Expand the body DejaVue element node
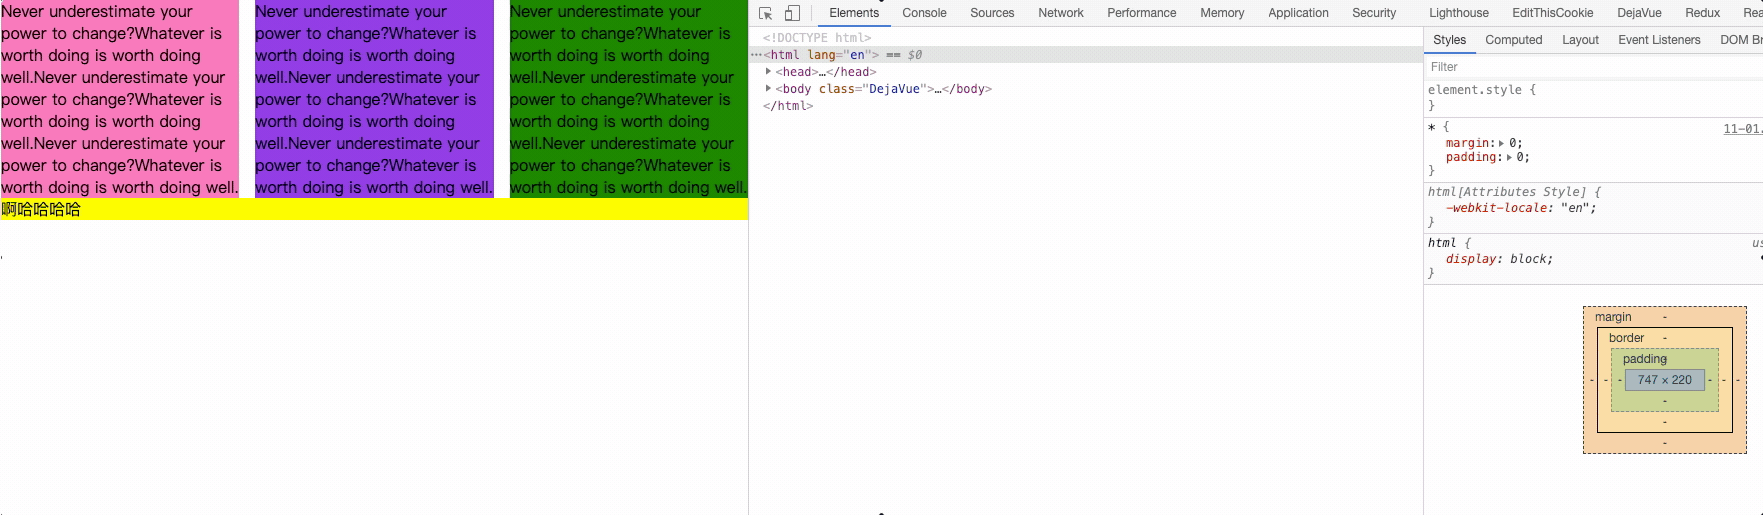 (768, 89)
